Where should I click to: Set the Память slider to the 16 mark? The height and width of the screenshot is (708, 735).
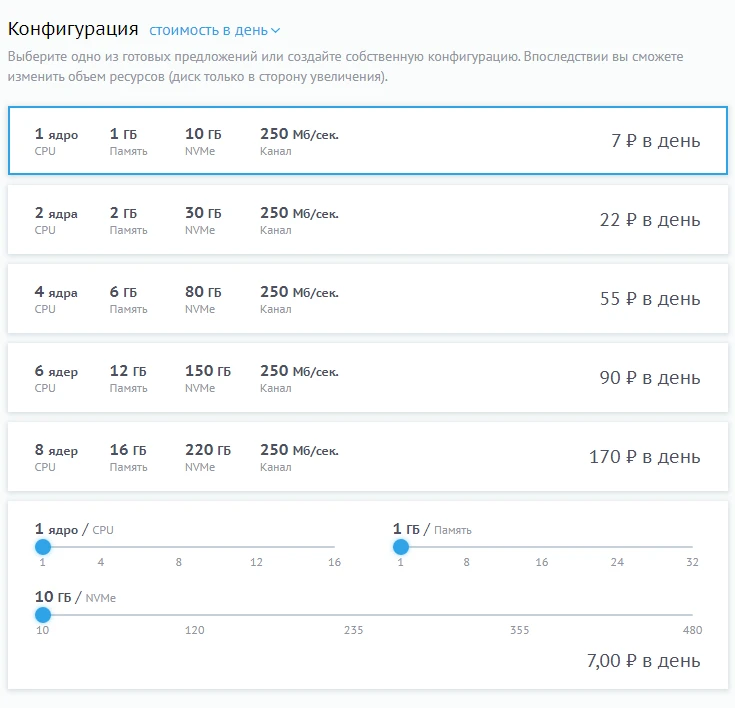pyautogui.click(x=542, y=547)
